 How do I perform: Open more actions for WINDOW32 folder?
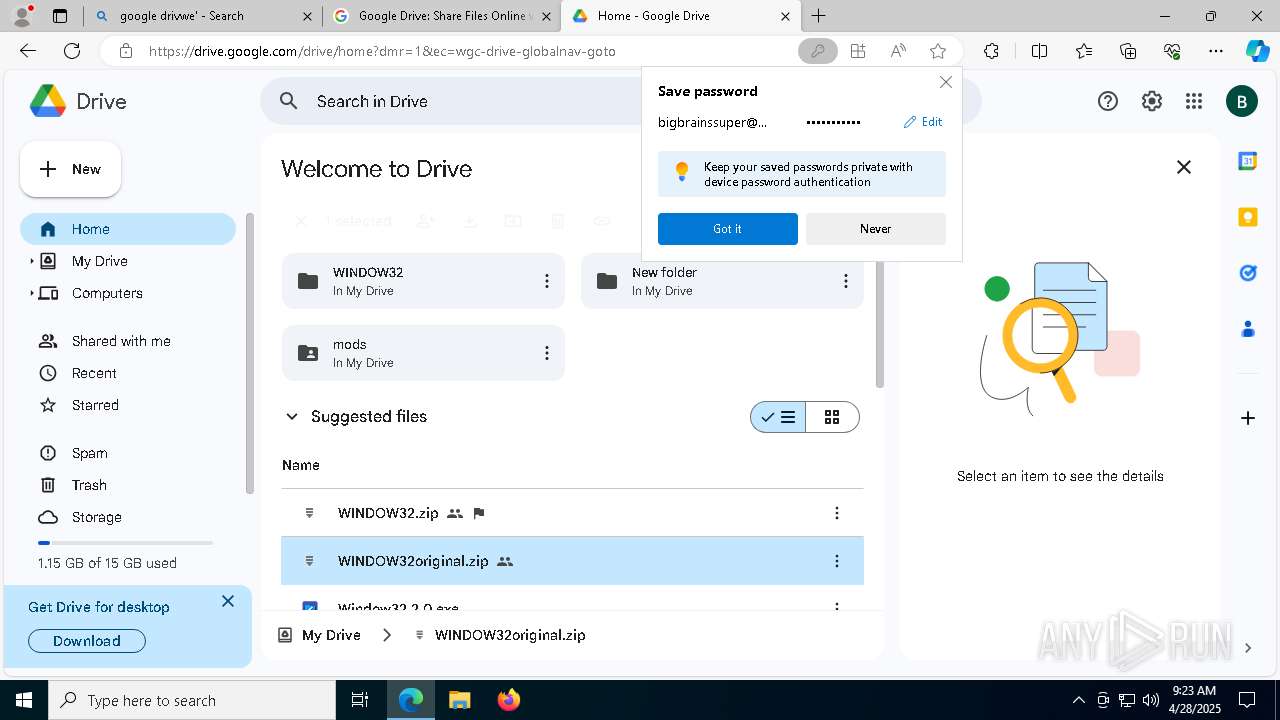[x=547, y=281]
